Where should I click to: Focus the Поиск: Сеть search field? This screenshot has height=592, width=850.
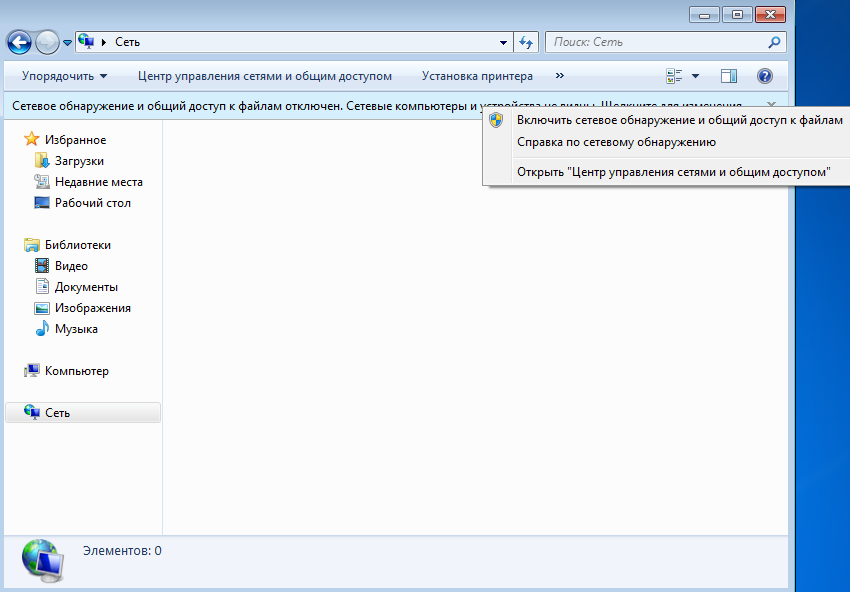click(656, 42)
